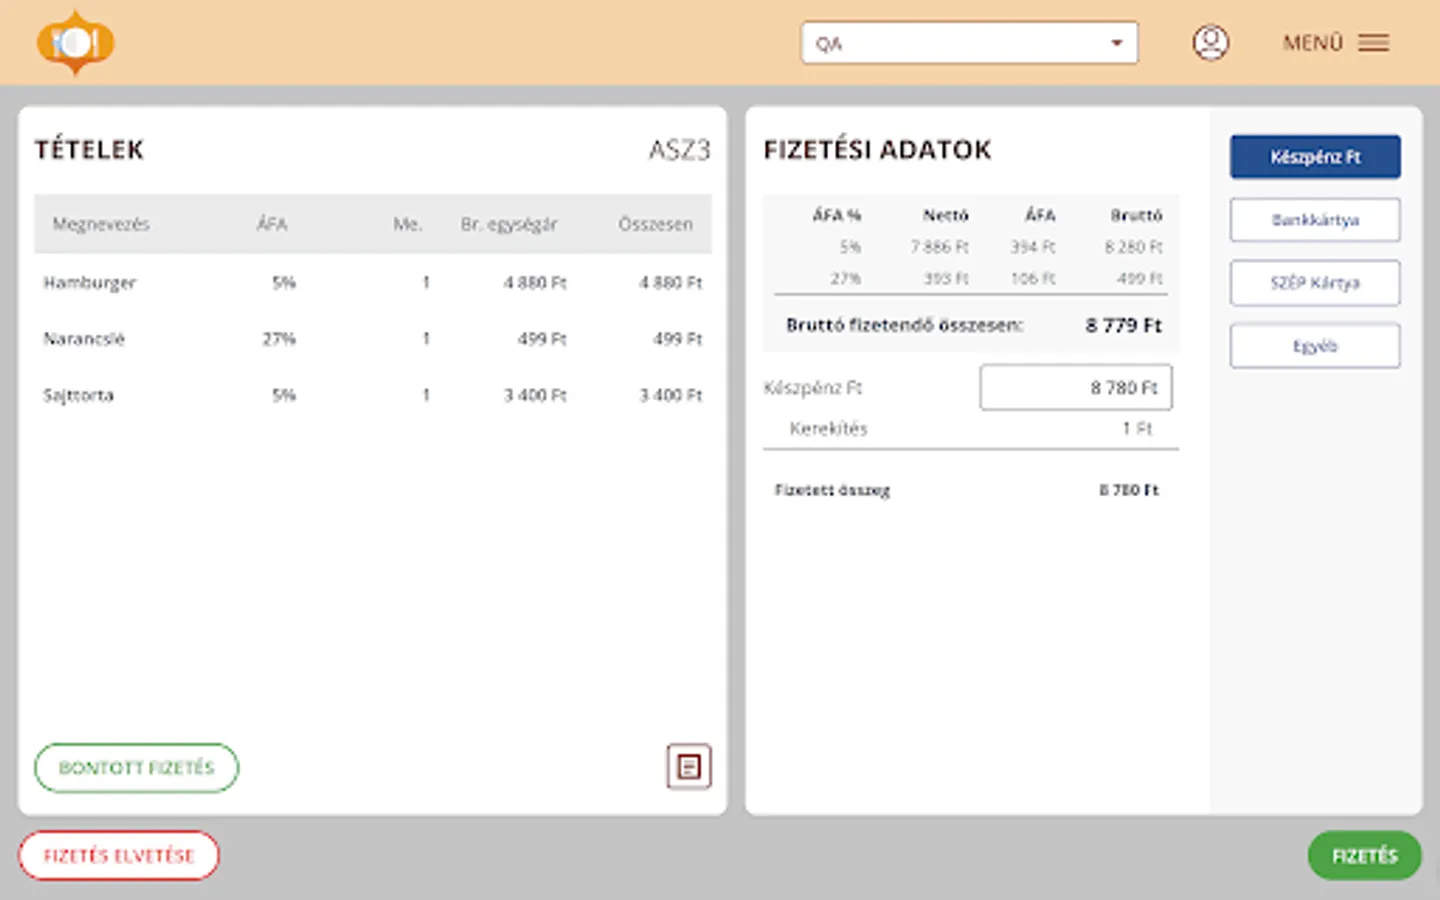Click the Megnevezés column header
The width and height of the screenshot is (1440, 900).
pos(101,224)
